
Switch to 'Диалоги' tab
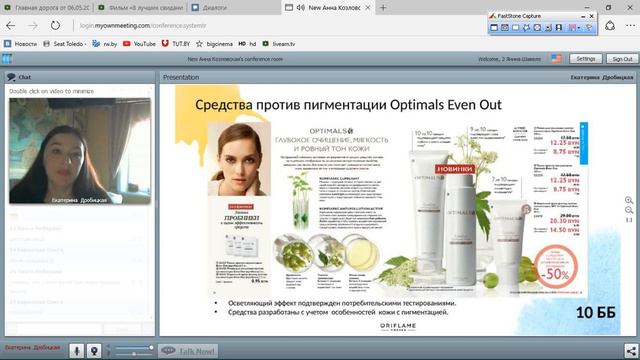[x=234, y=7]
